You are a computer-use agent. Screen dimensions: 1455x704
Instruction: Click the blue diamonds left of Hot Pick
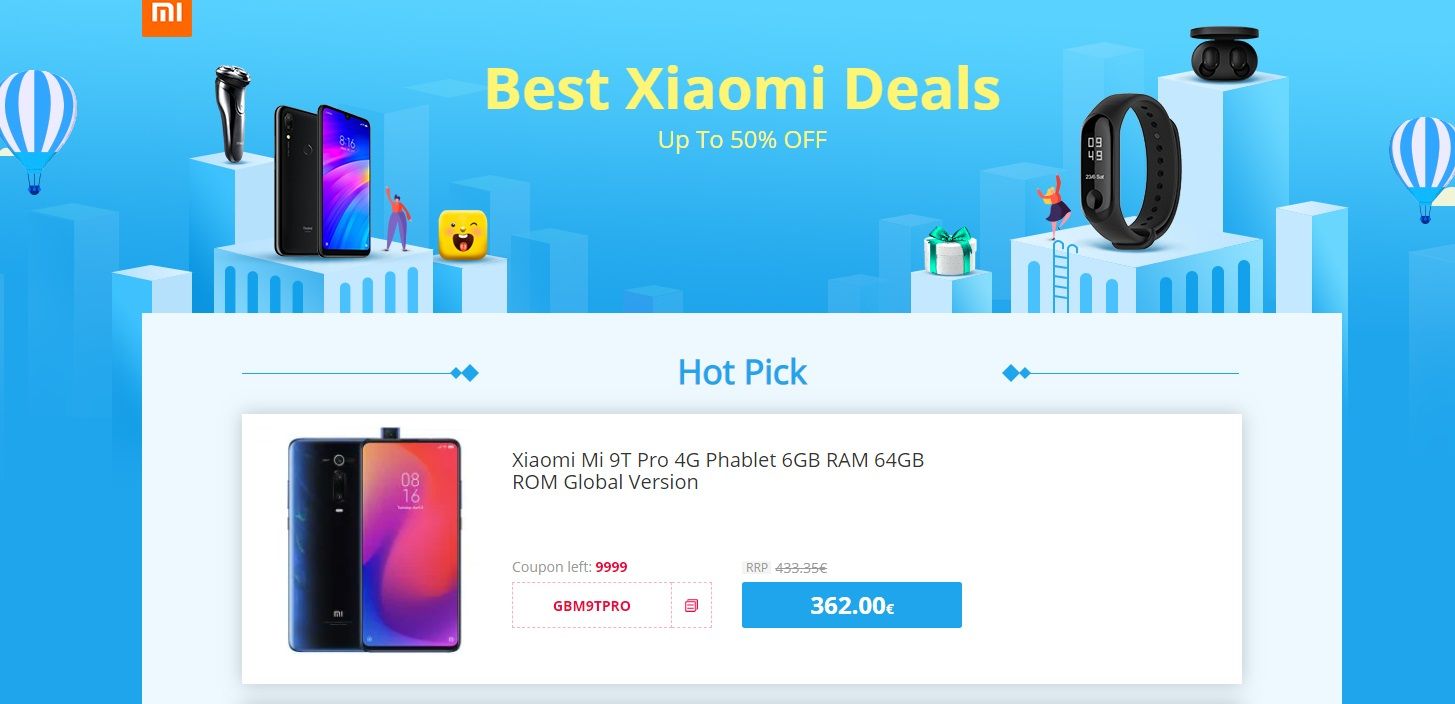[x=464, y=373]
